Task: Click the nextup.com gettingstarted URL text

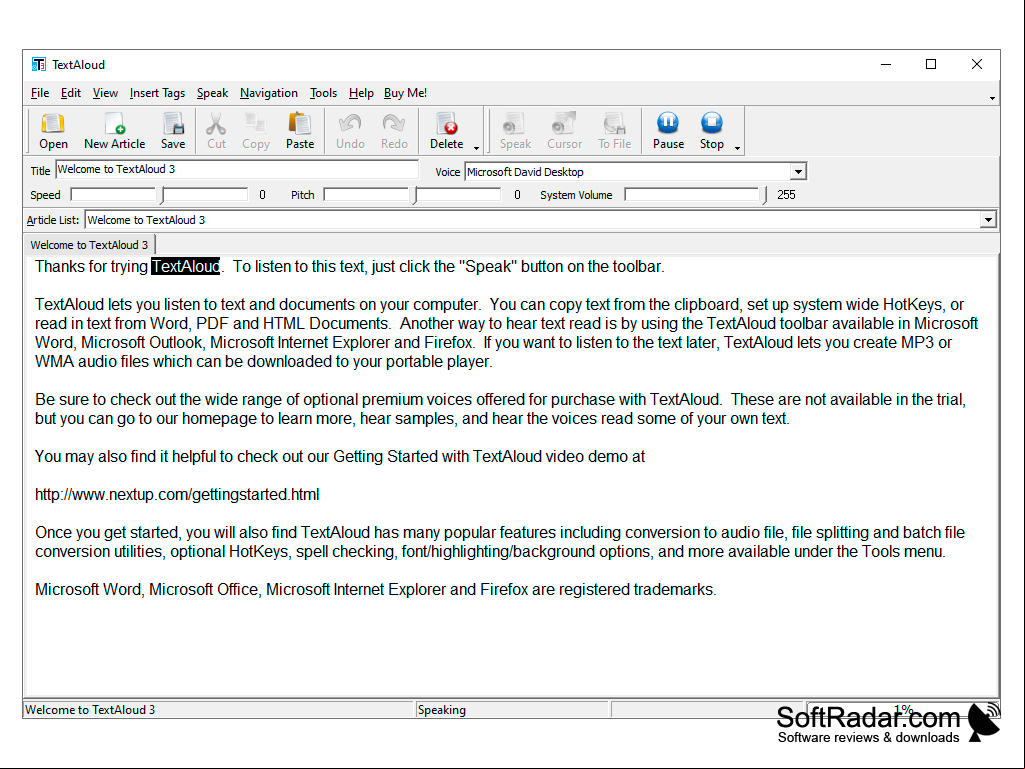Action: tap(177, 494)
